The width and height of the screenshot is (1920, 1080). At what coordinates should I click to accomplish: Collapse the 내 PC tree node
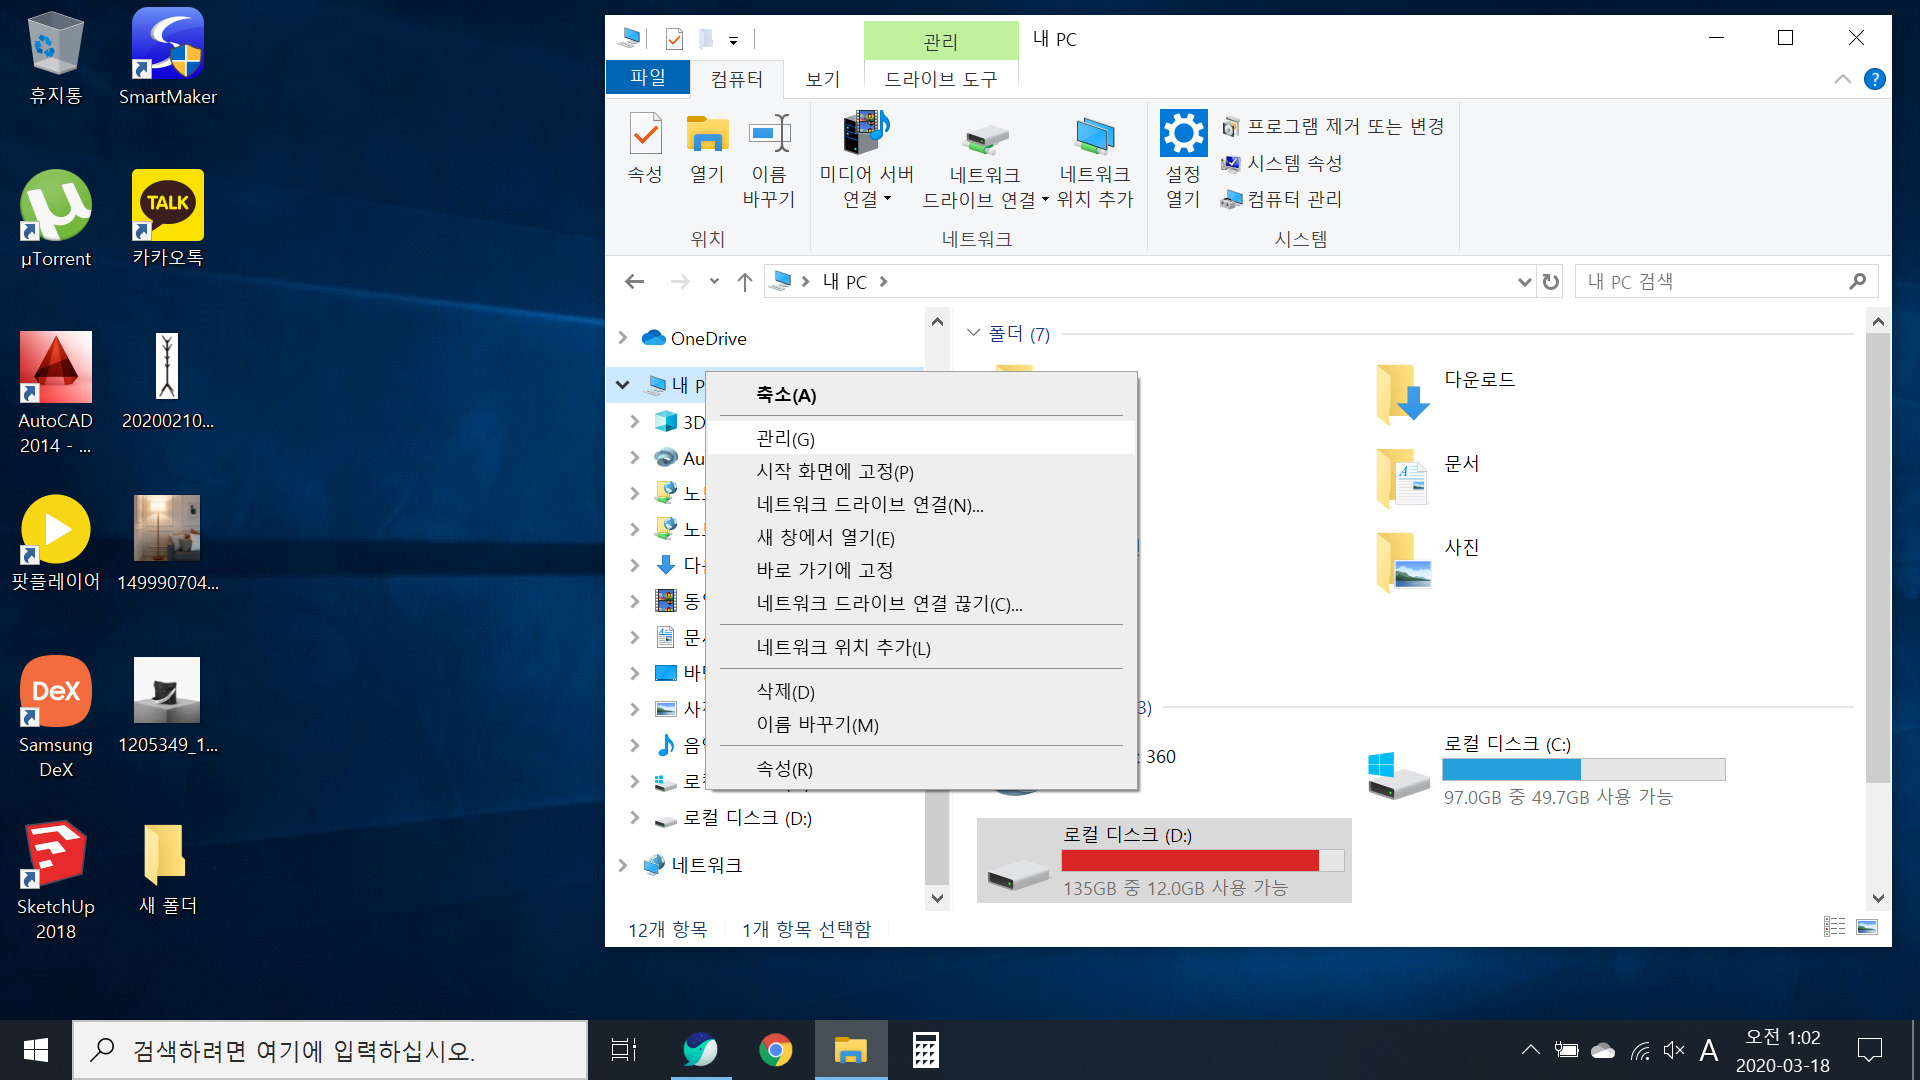point(623,384)
